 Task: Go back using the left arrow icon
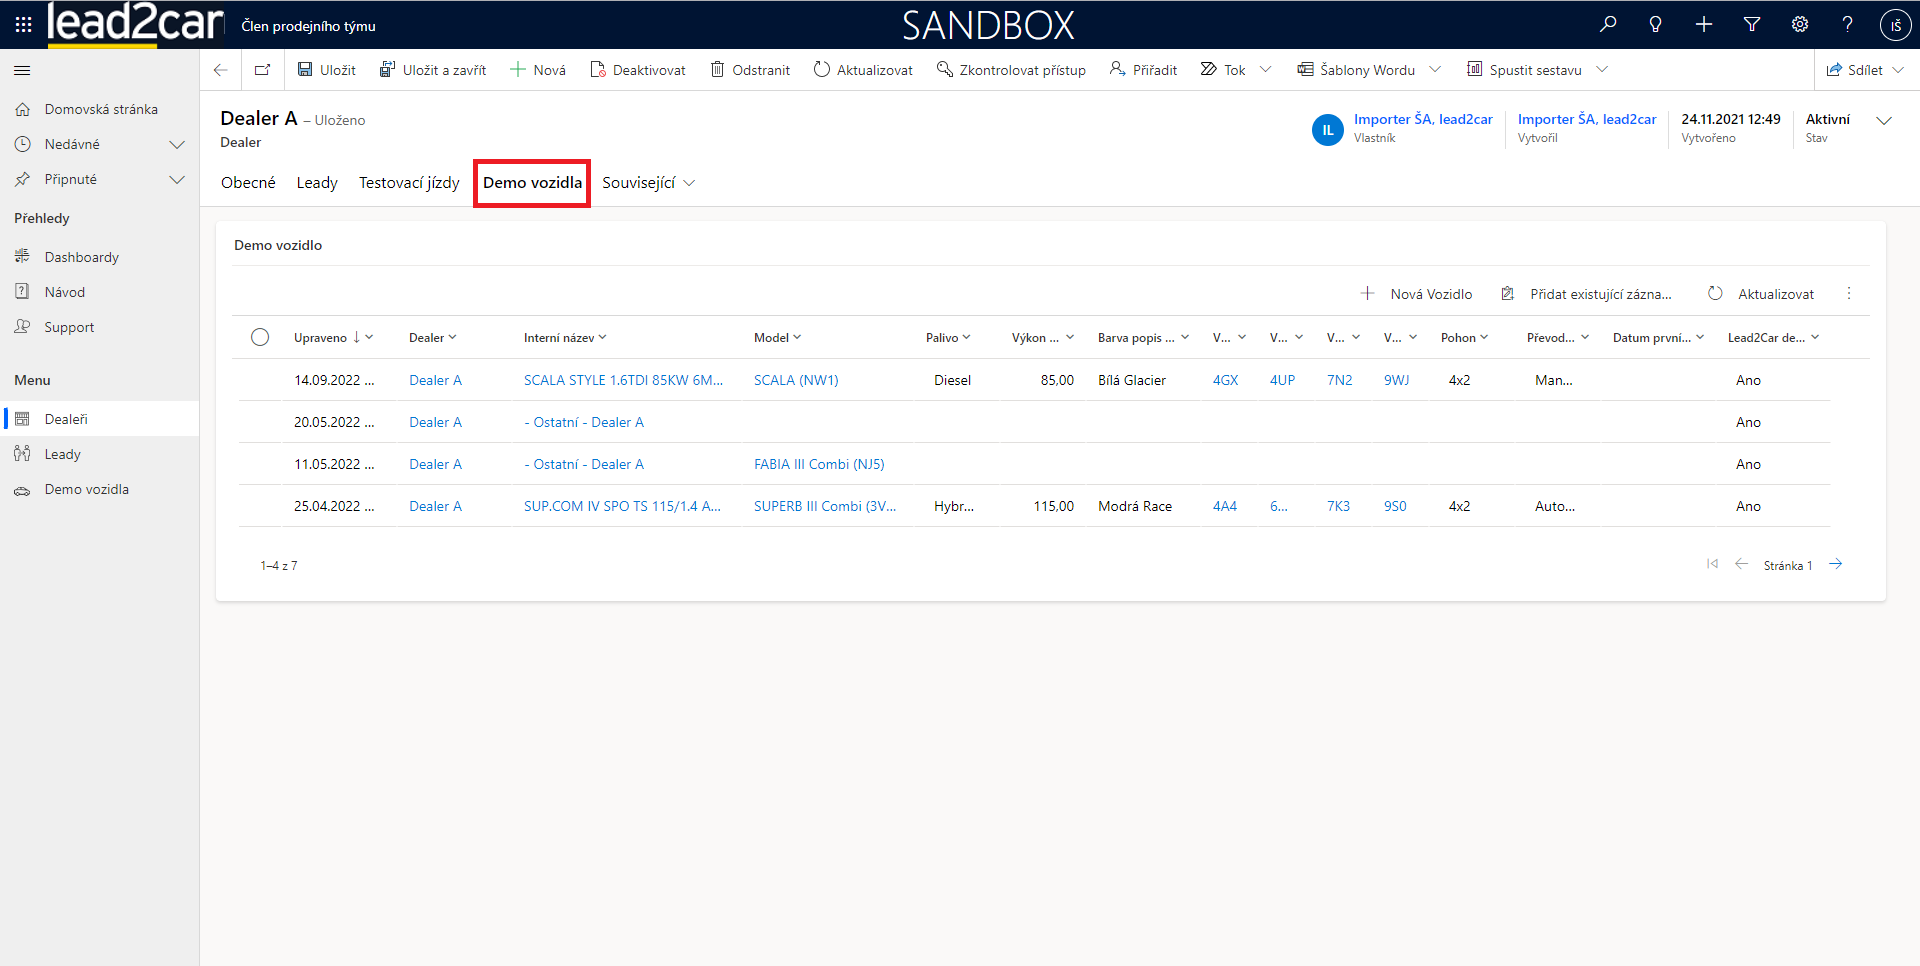point(221,70)
